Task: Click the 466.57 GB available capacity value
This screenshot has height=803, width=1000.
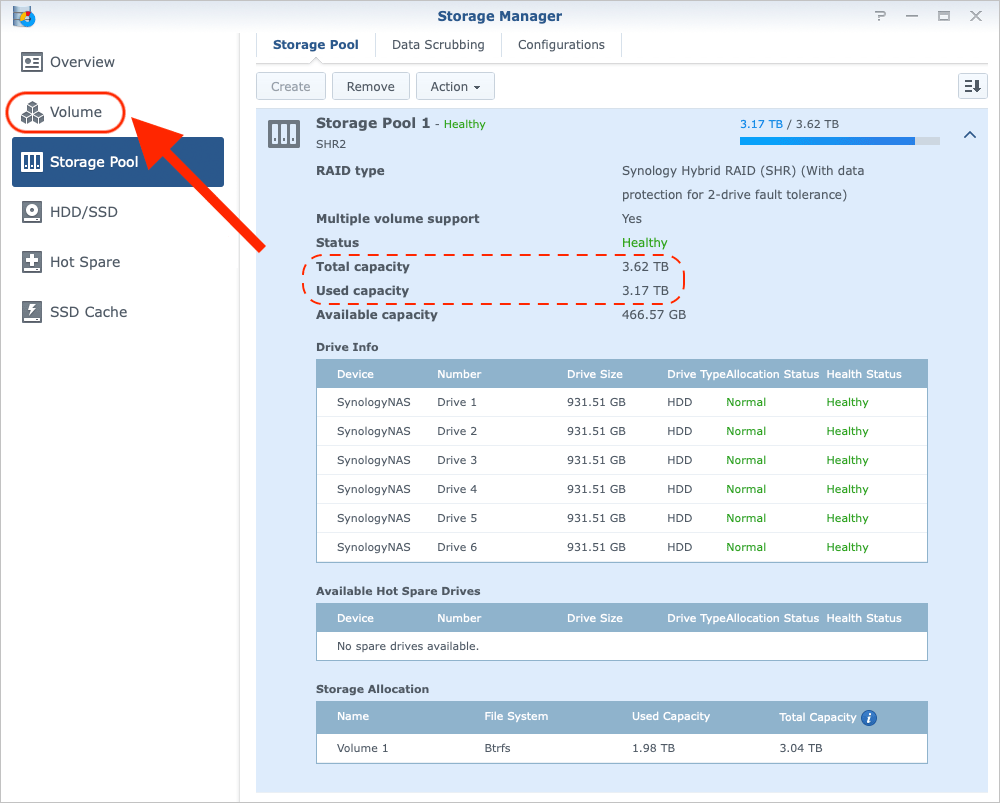Action: pos(654,314)
